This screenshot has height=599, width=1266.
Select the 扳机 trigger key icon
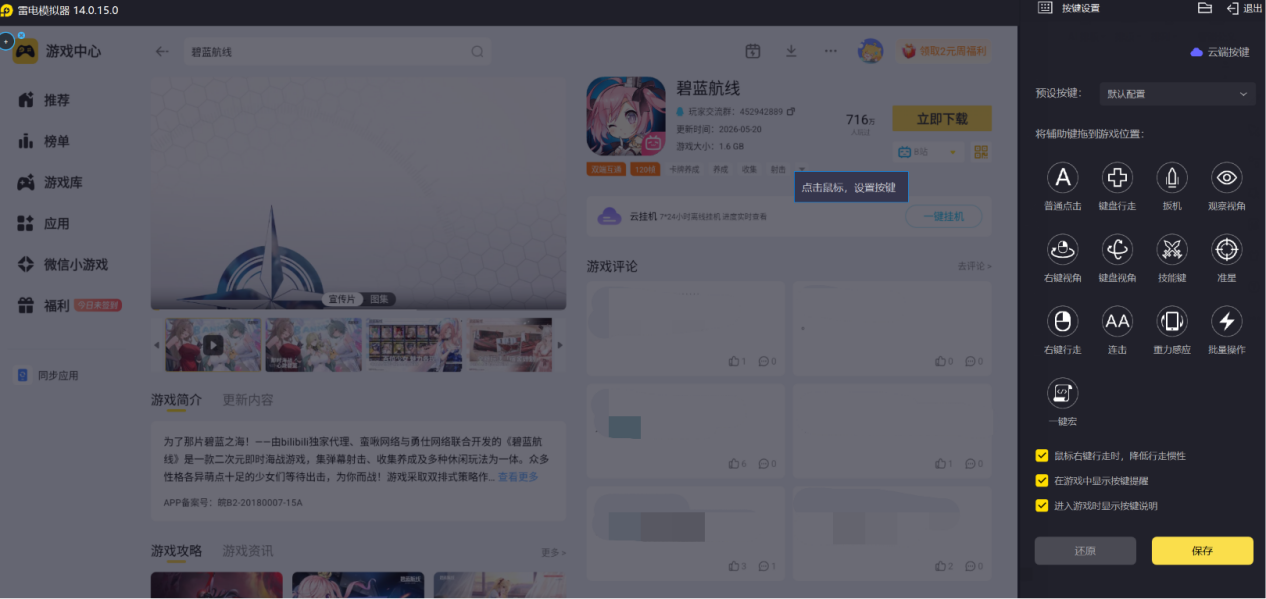(1172, 178)
